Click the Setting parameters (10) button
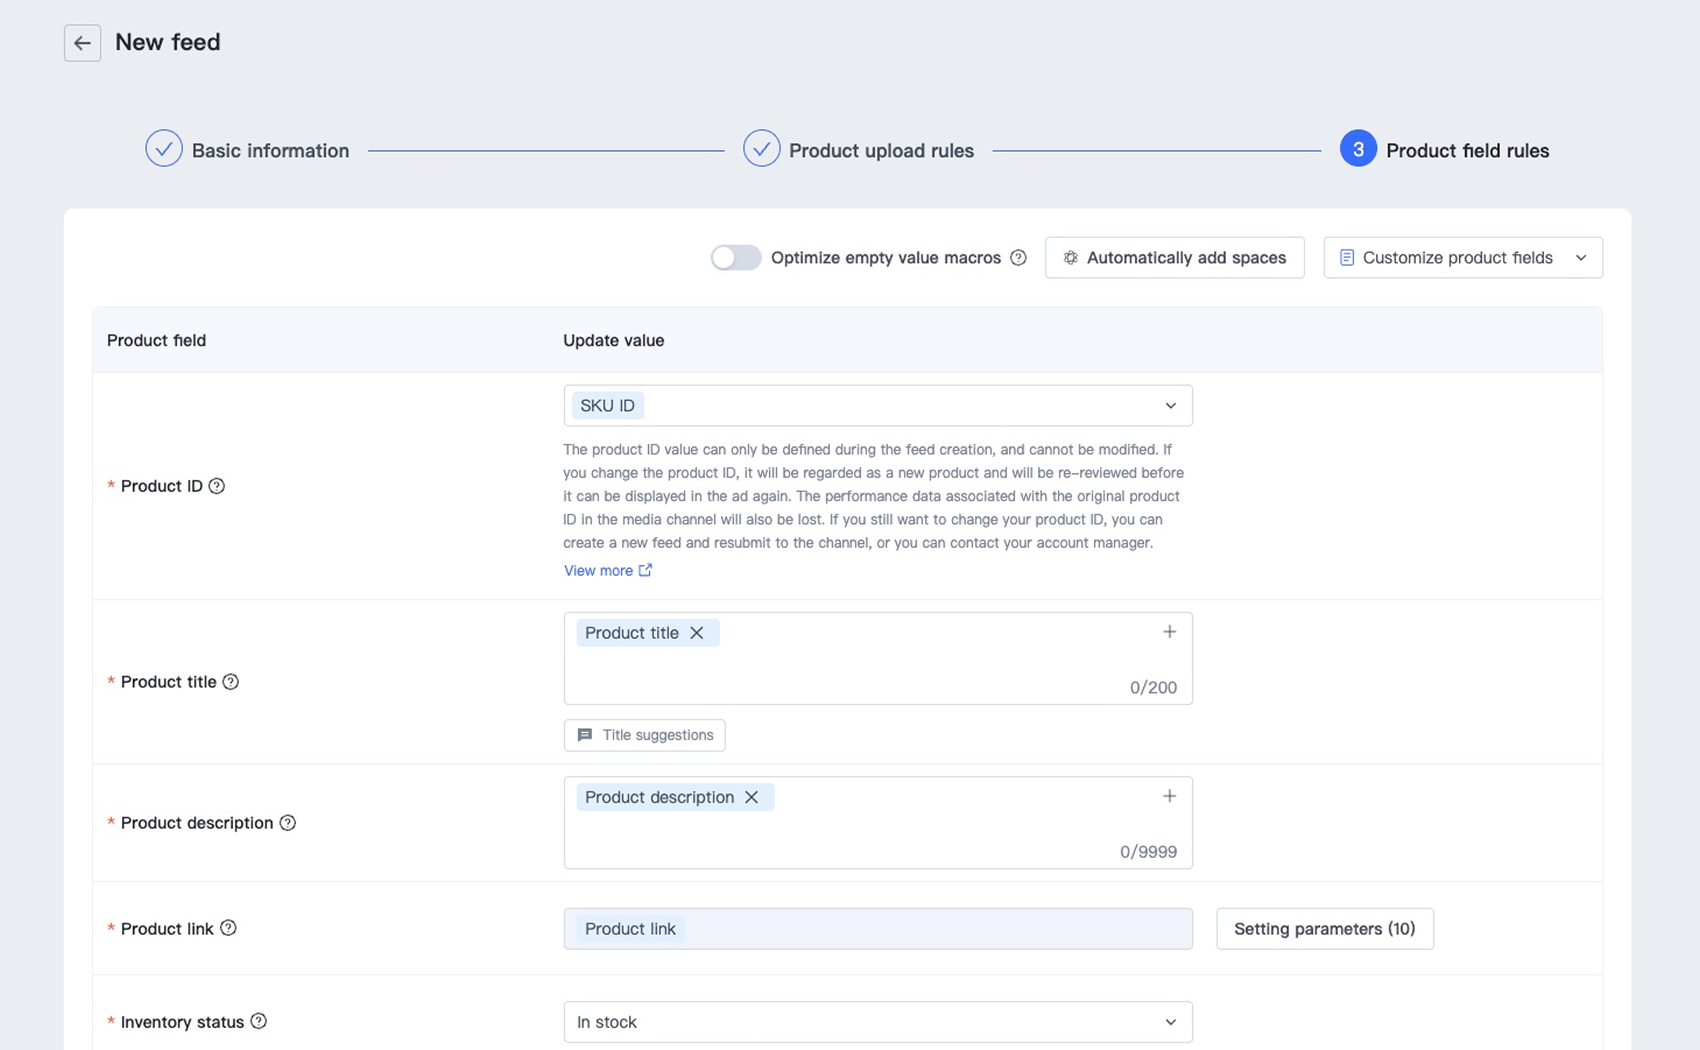 (1324, 929)
